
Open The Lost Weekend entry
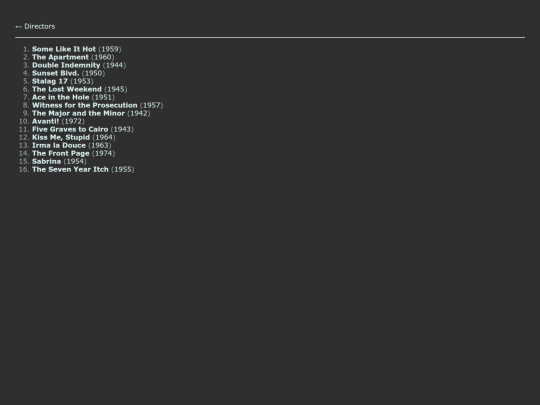coord(67,89)
